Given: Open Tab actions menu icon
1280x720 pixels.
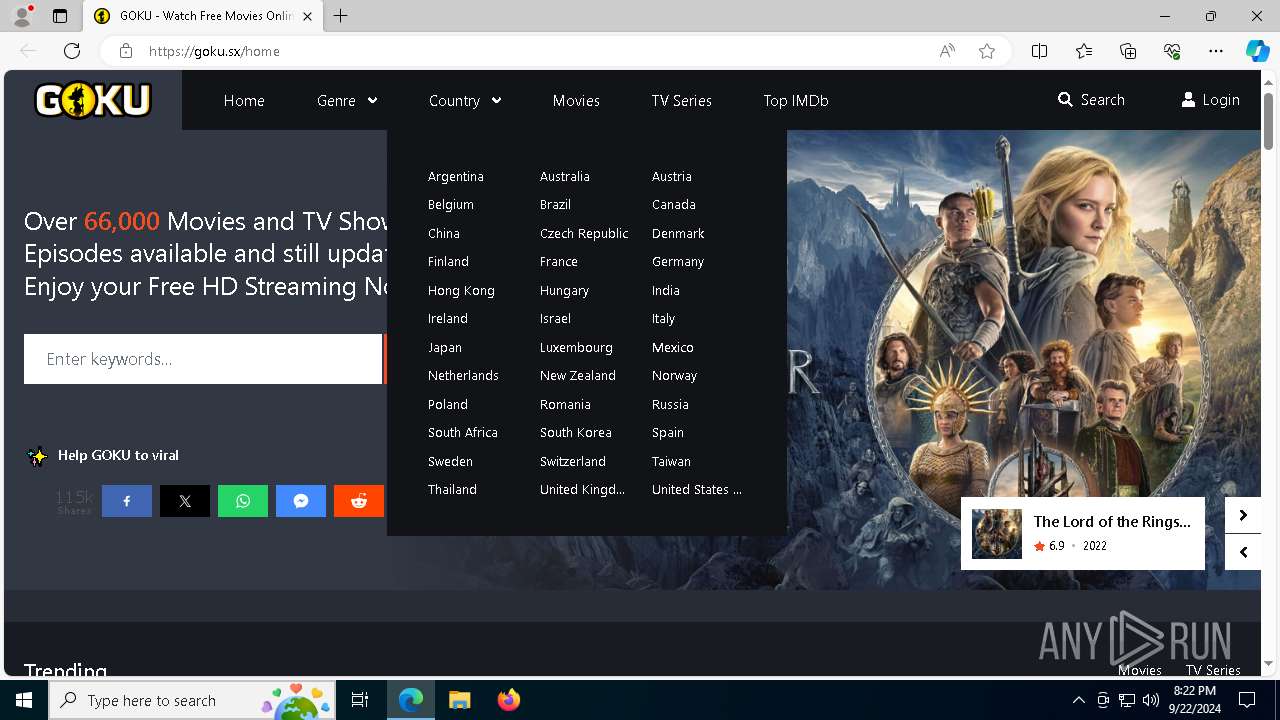Looking at the screenshot, I should click(x=60, y=16).
